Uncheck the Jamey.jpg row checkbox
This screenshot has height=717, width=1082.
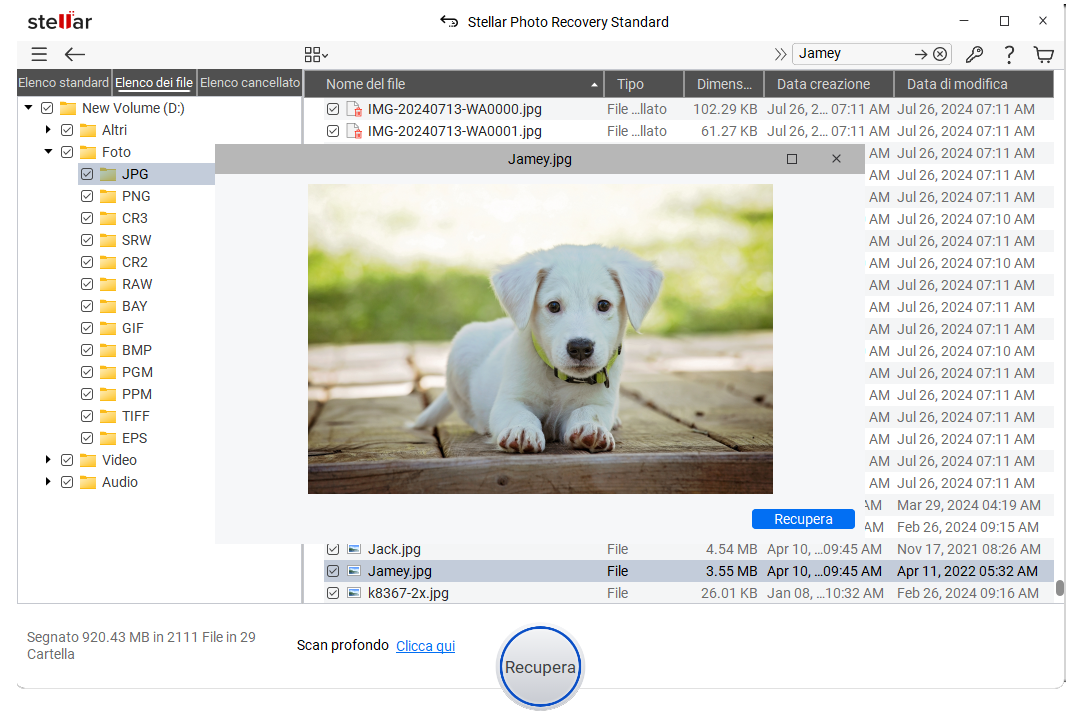click(333, 571)
